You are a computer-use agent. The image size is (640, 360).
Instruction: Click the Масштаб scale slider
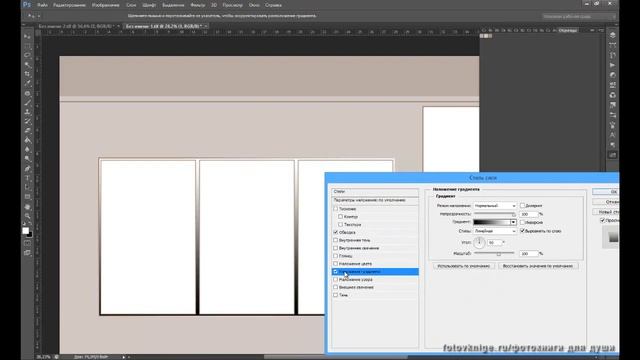(x=494, y=253)
